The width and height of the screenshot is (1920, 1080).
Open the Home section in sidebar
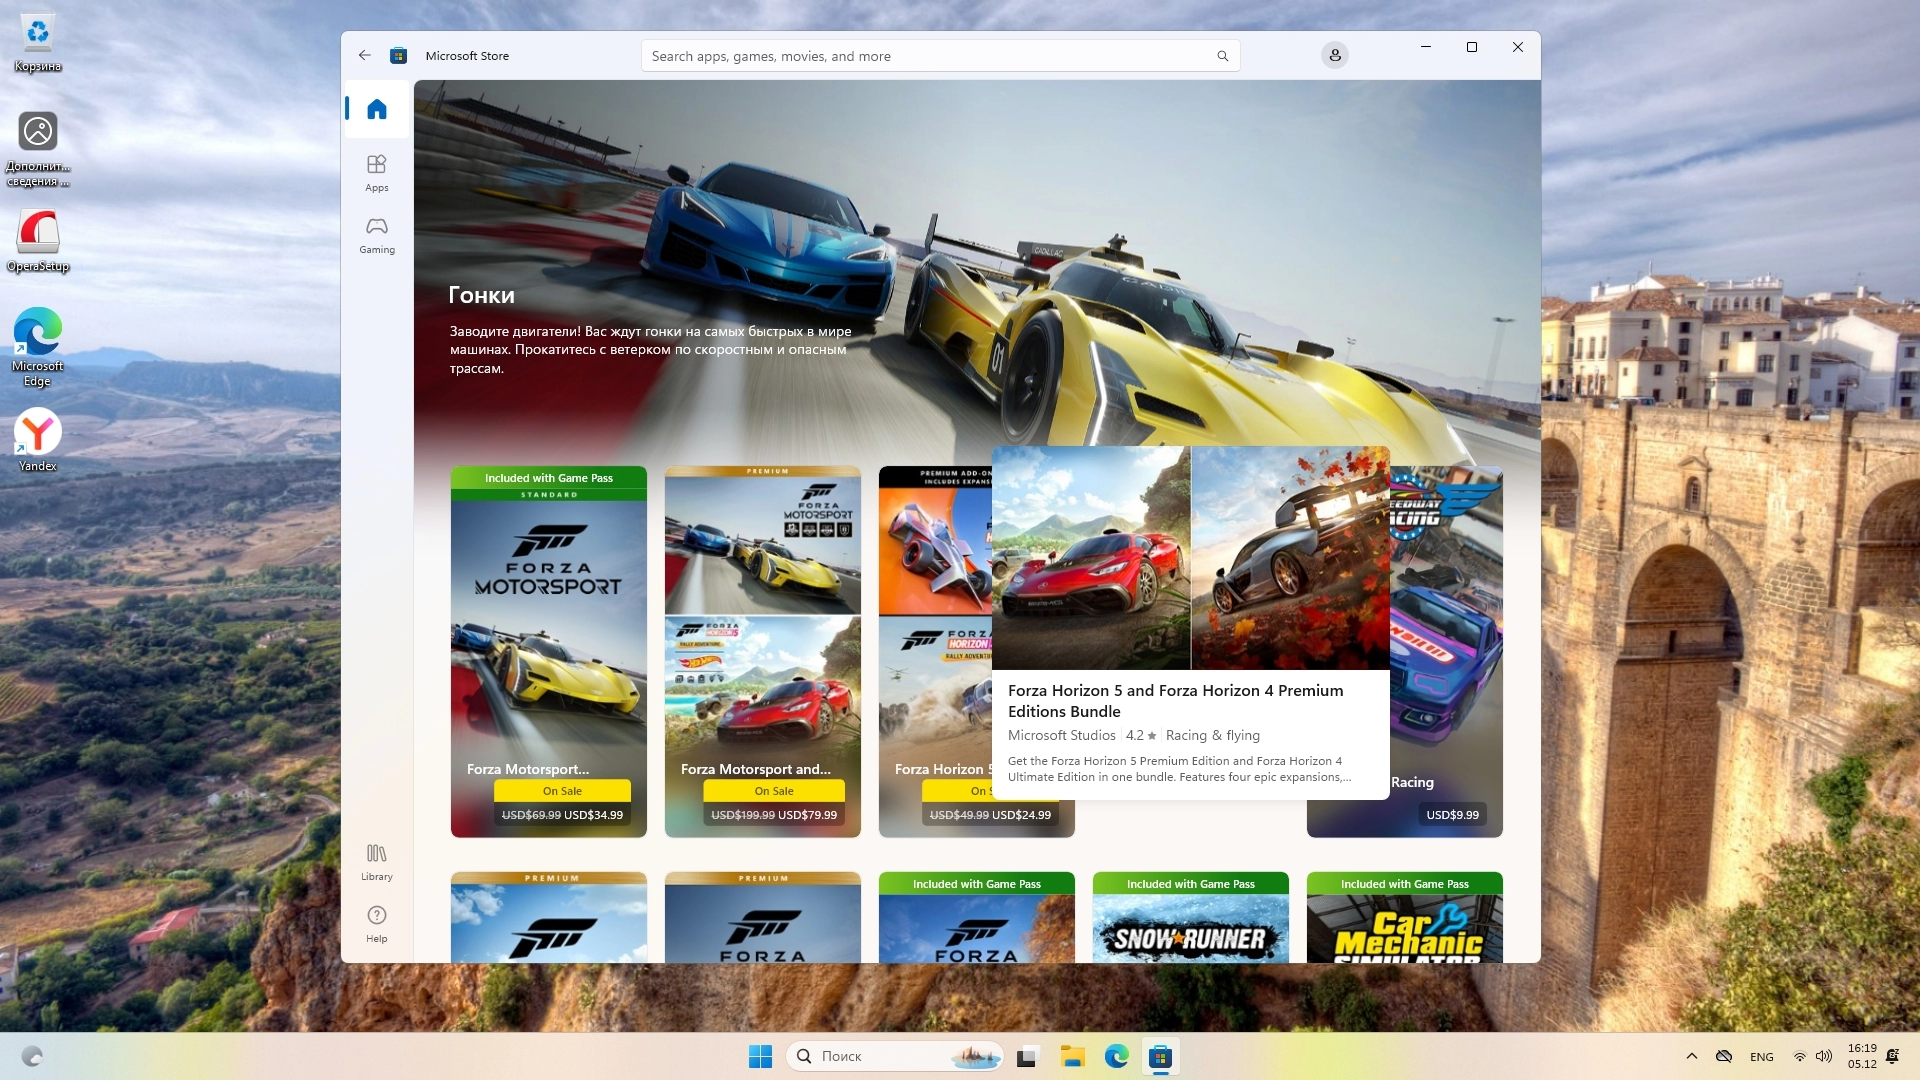(376, 109)
